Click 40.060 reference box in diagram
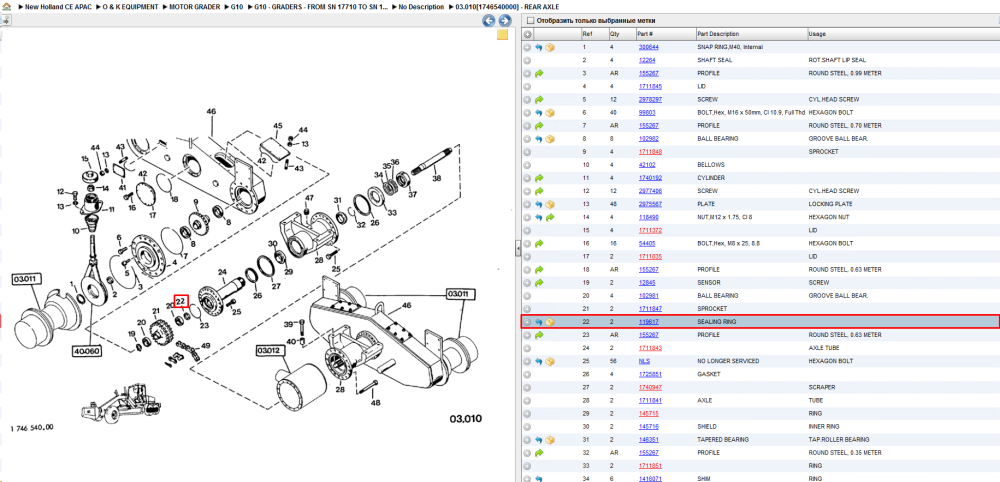The image size is (1000, 482). 85,350
